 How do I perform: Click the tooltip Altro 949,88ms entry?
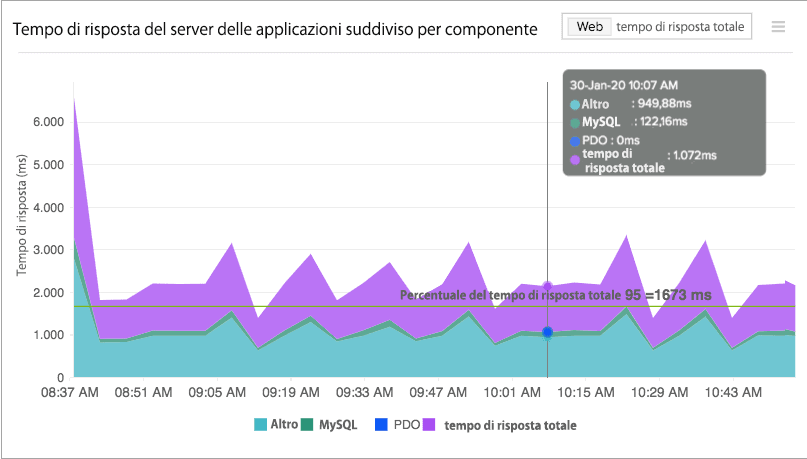pos(631,104)
